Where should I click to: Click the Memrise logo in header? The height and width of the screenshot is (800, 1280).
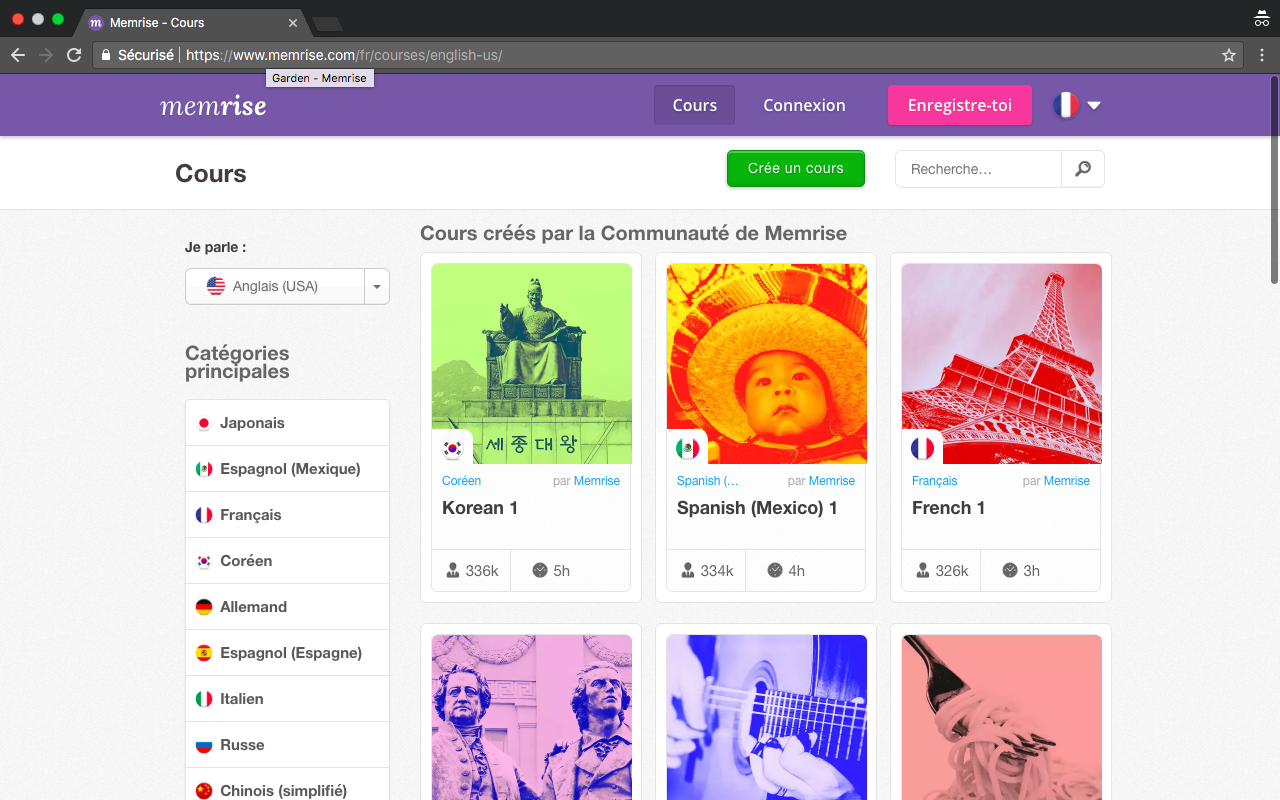coord(213,105)
